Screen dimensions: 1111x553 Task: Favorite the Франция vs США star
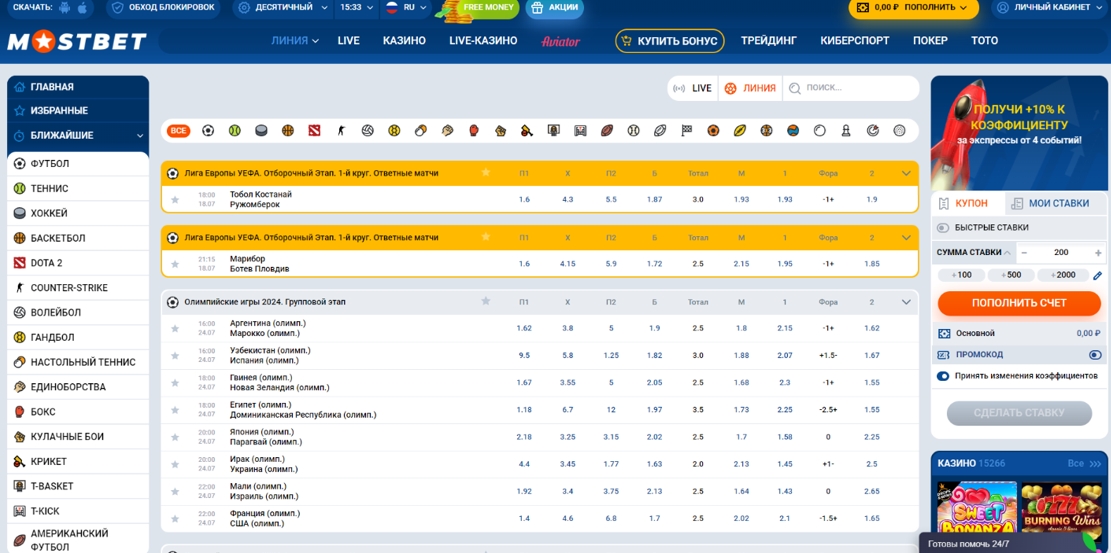(x=175, y=518)
